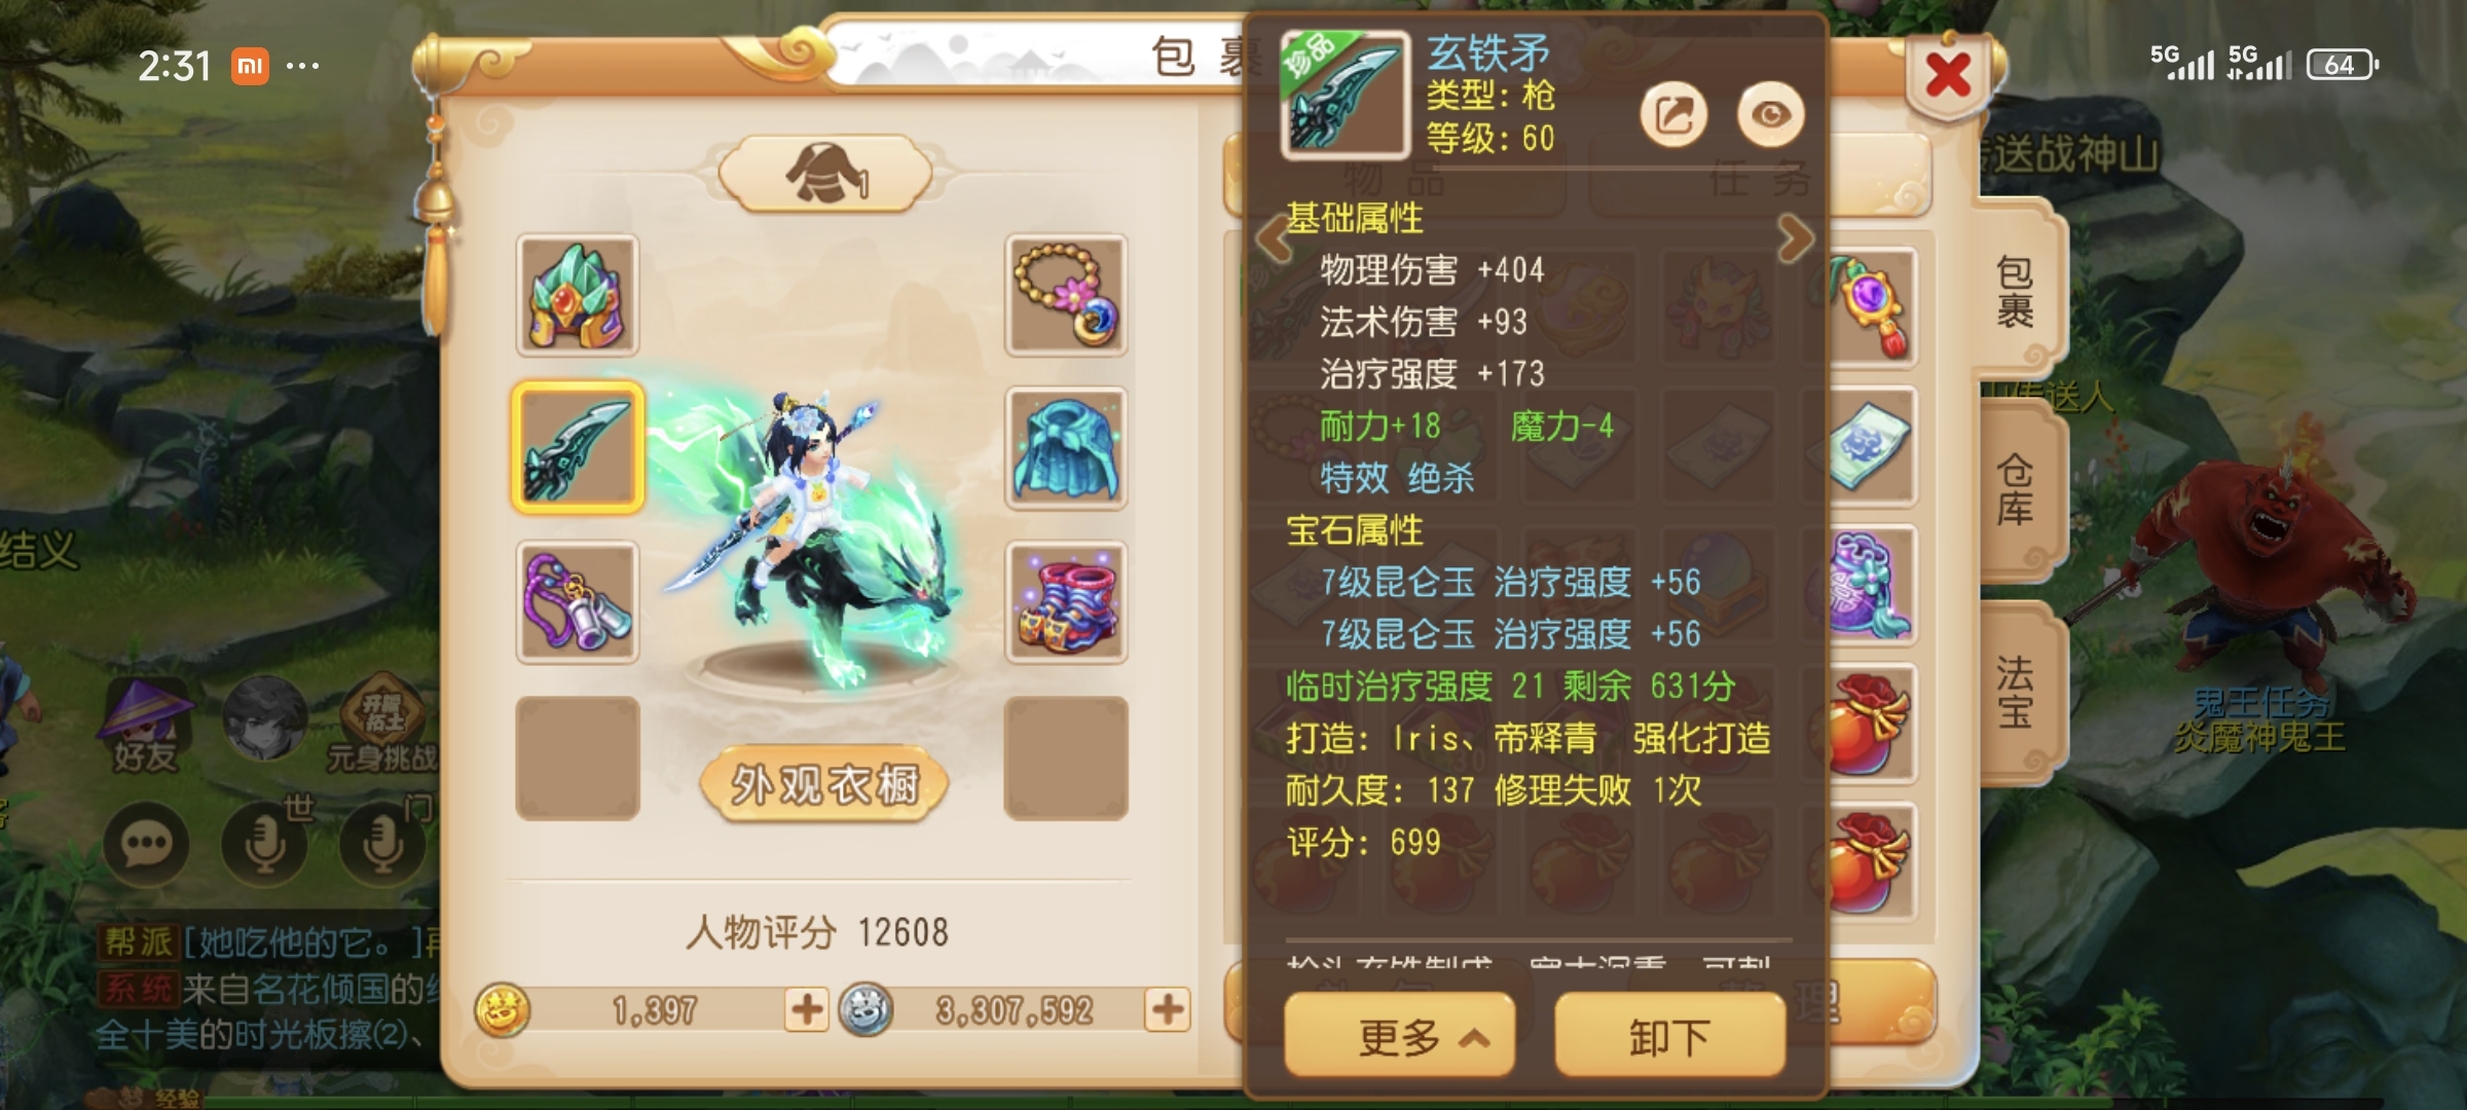This screenshot has height=1110, width=2467.
Task: Toggle the 门 sect voice microphone
Action: point(383,844)
